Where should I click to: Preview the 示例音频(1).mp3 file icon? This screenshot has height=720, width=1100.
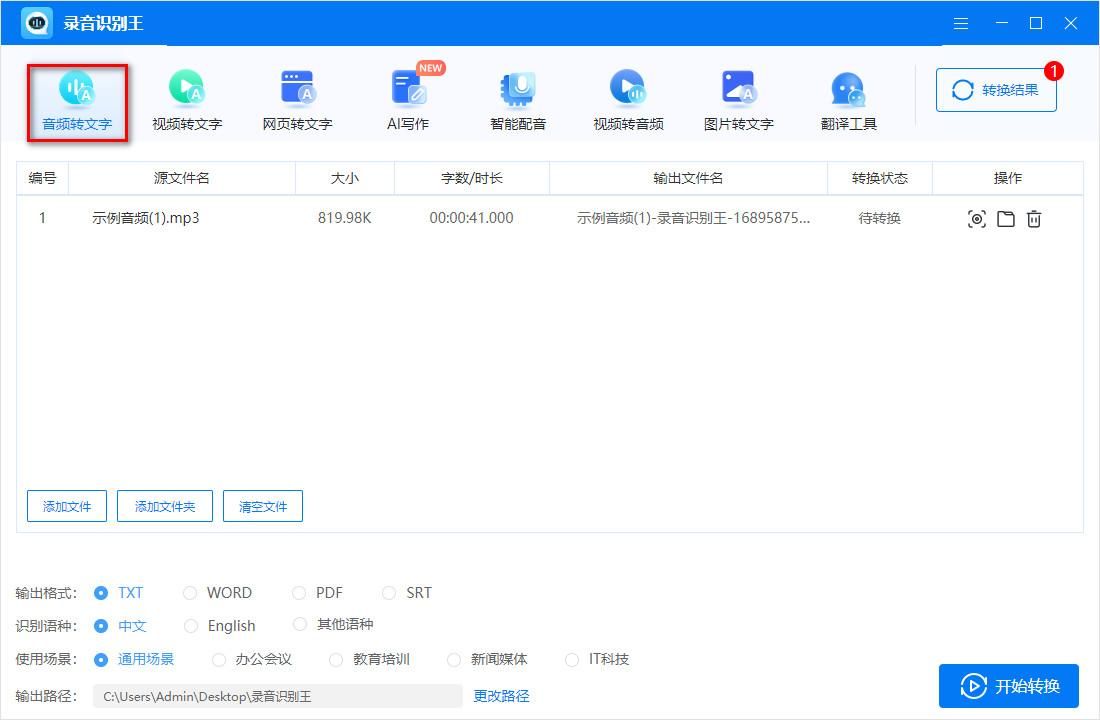click(977, 219)
